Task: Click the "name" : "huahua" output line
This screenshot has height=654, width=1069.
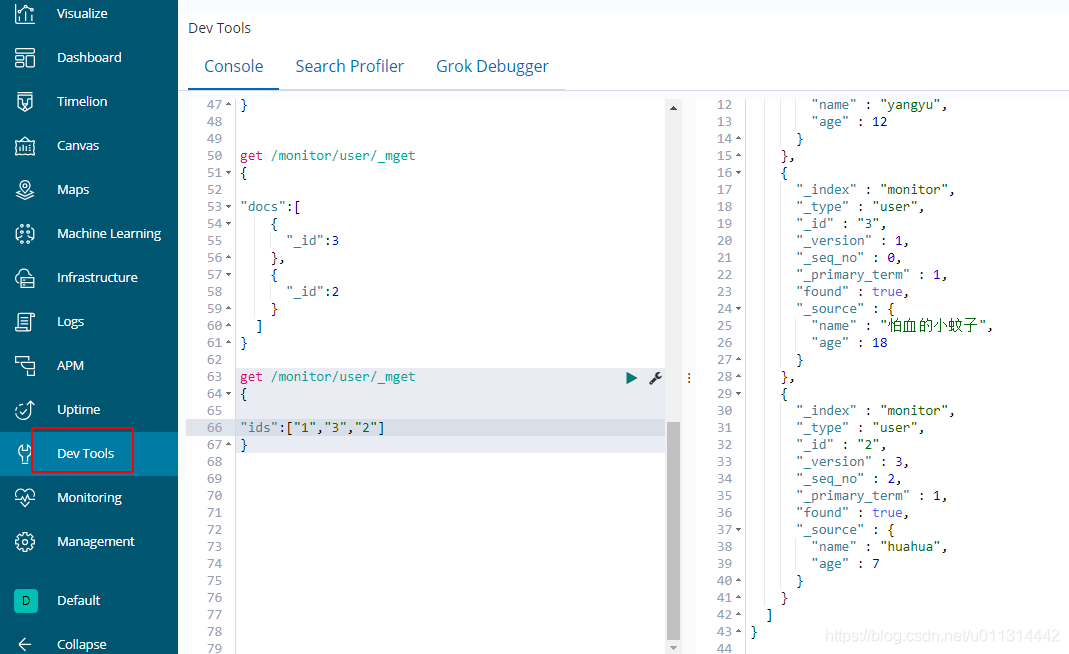Action: [x=879, y=547]
